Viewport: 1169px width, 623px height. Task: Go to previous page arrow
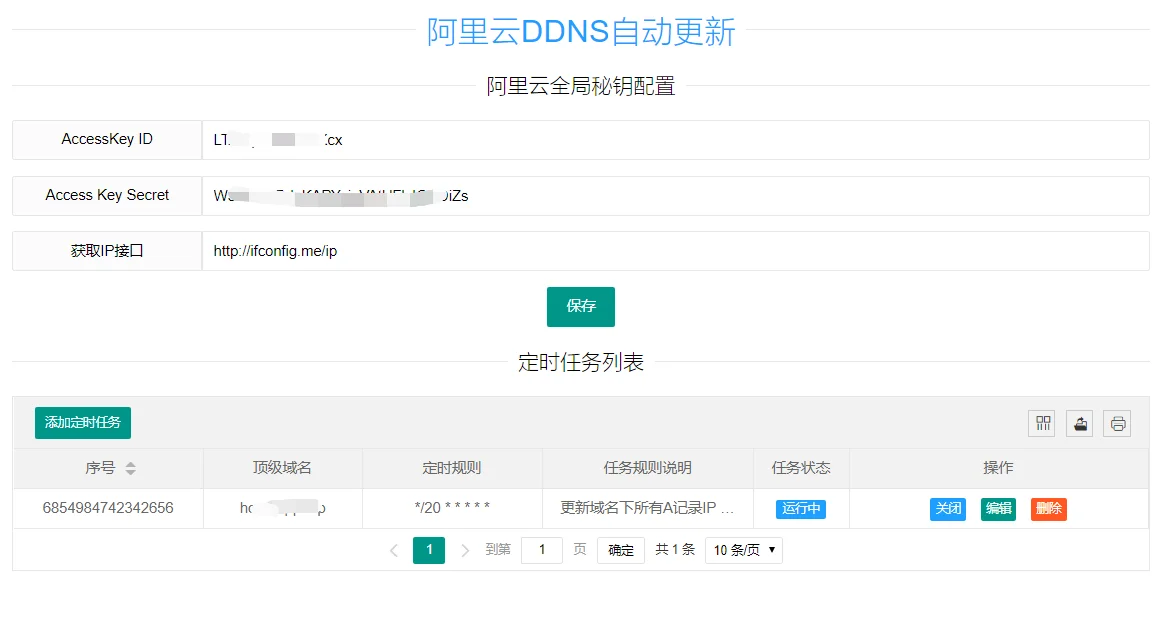[394, 550]
